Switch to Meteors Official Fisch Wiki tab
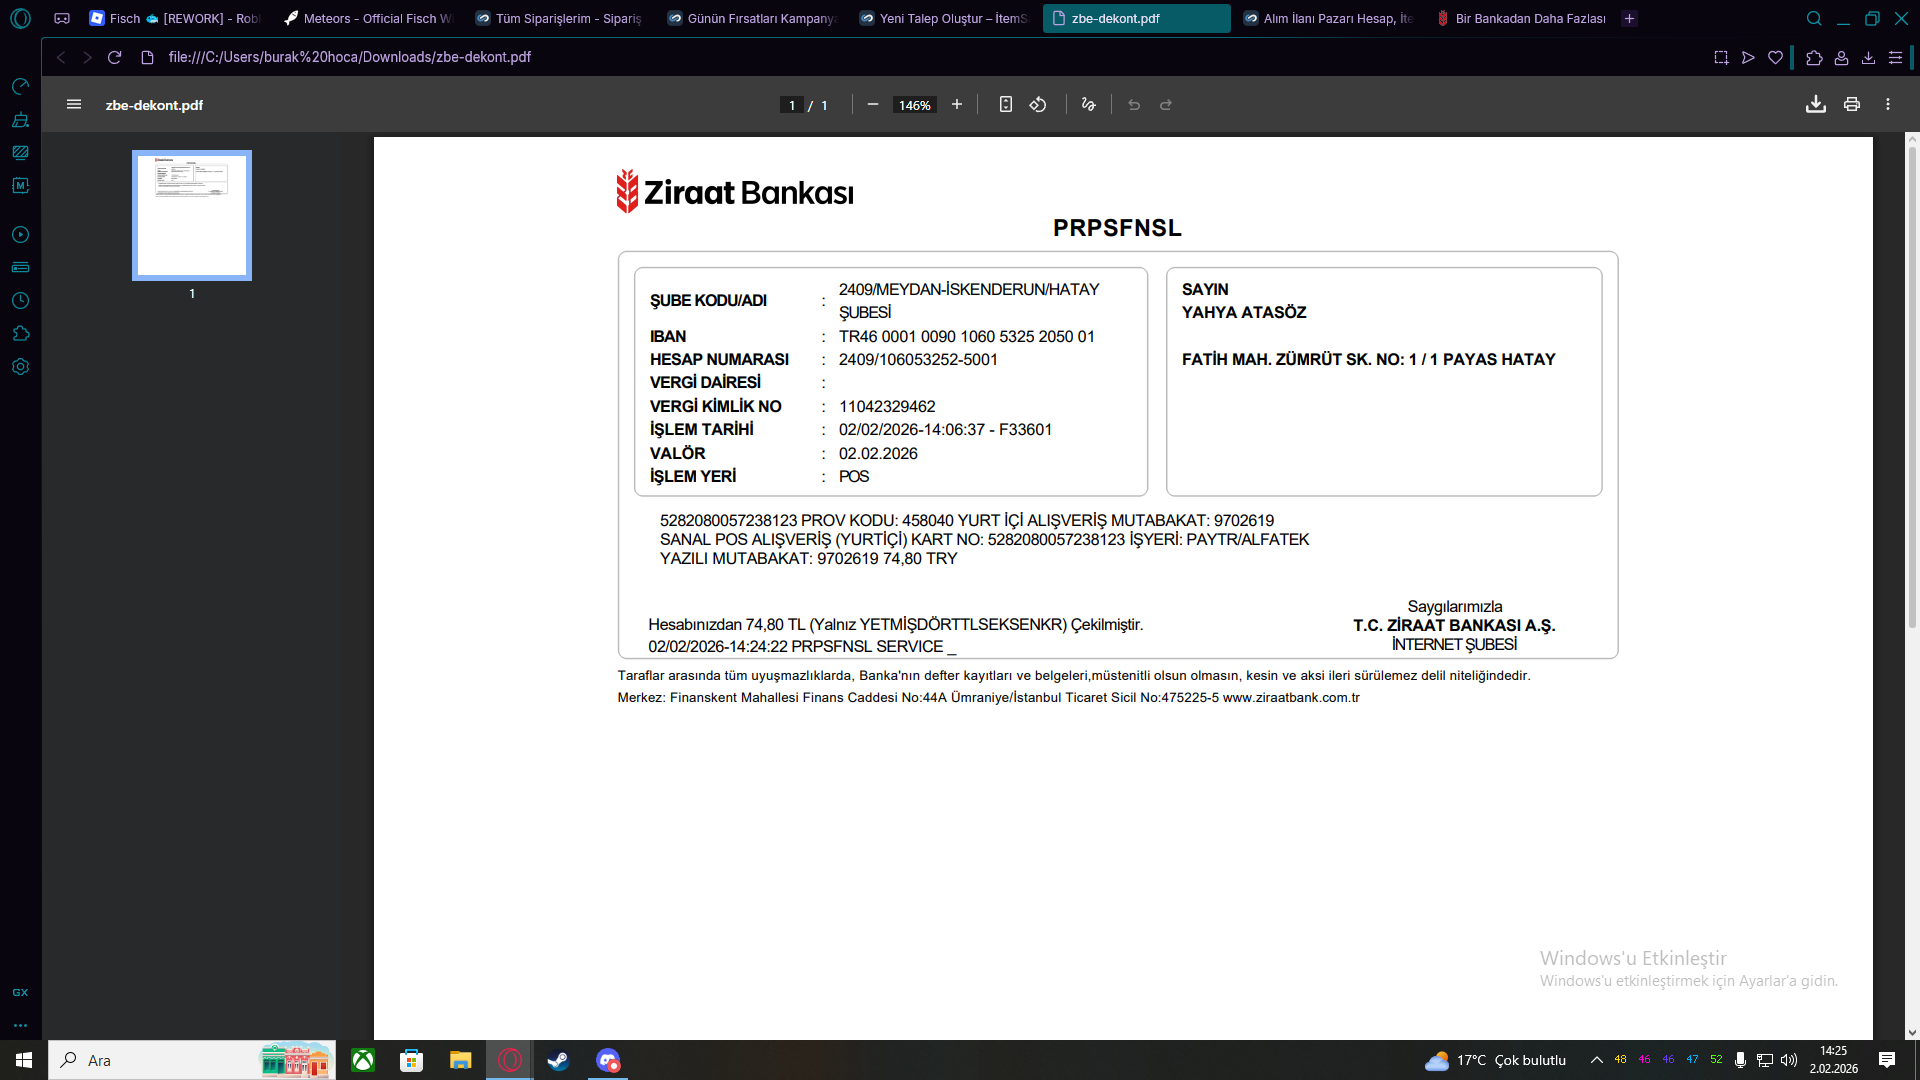Image resolution: width=1920 pixels, height=1080 pixels. (367, 18)
